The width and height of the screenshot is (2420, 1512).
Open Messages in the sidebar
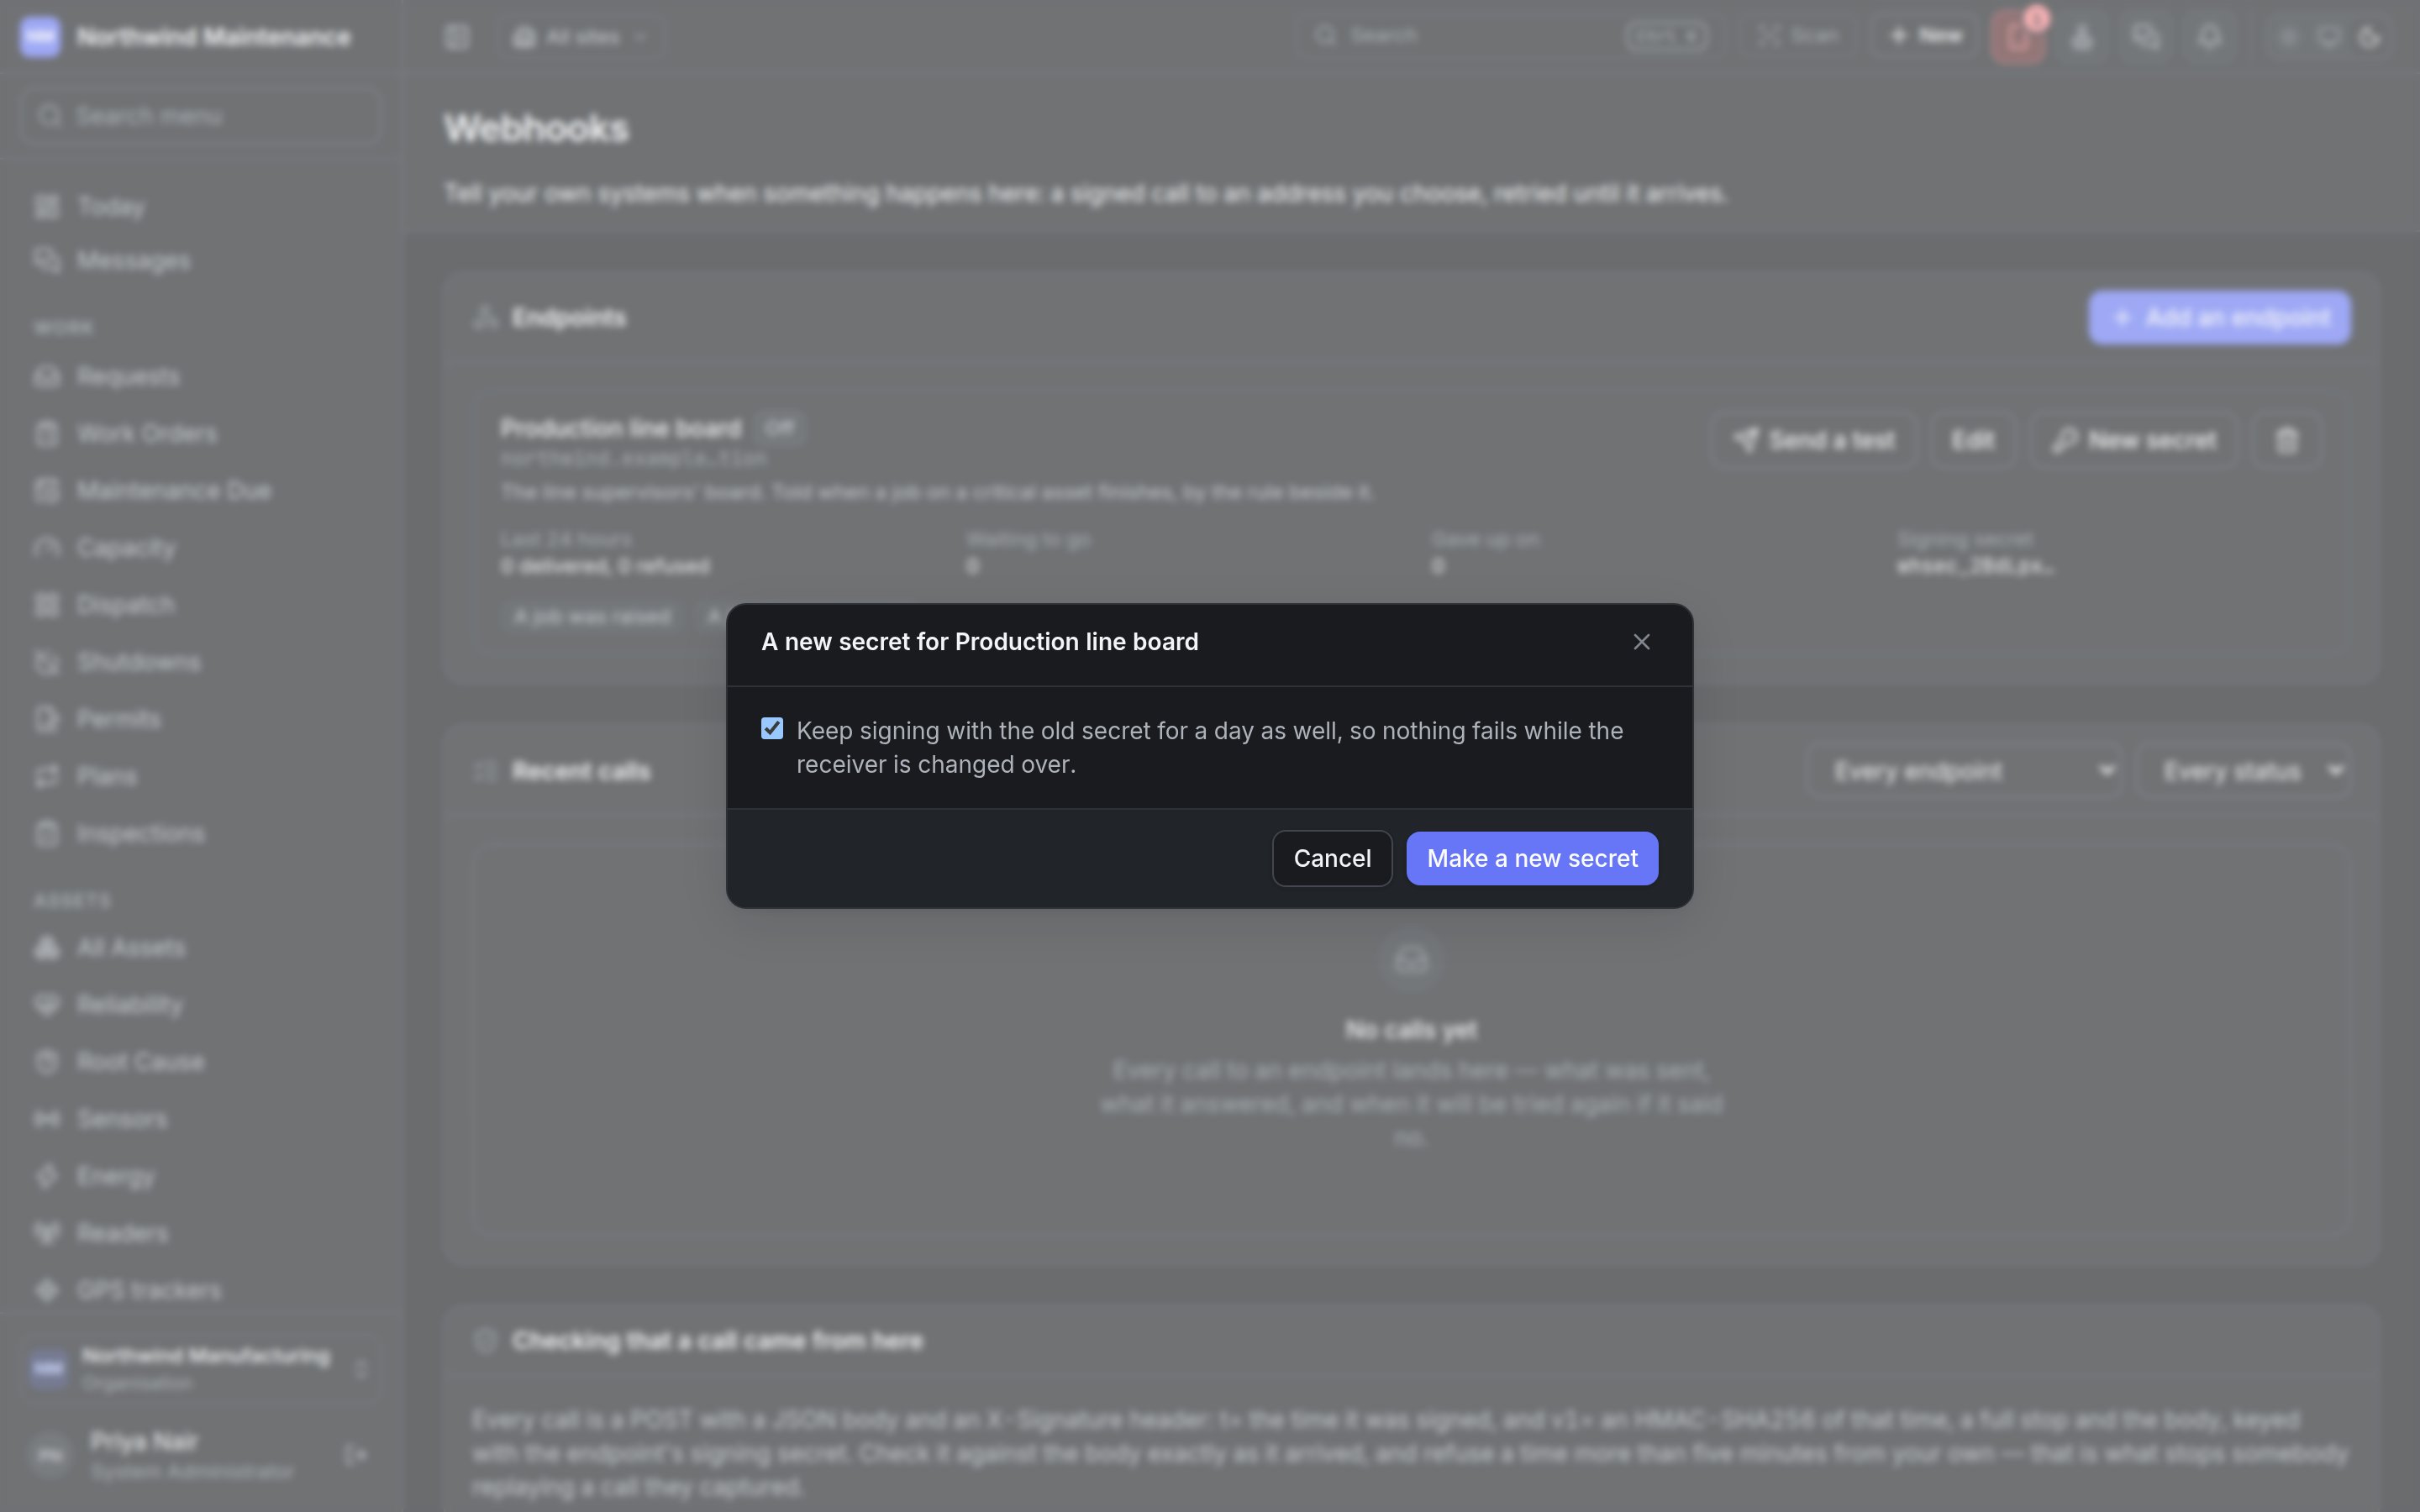click(x=200, y=261)
